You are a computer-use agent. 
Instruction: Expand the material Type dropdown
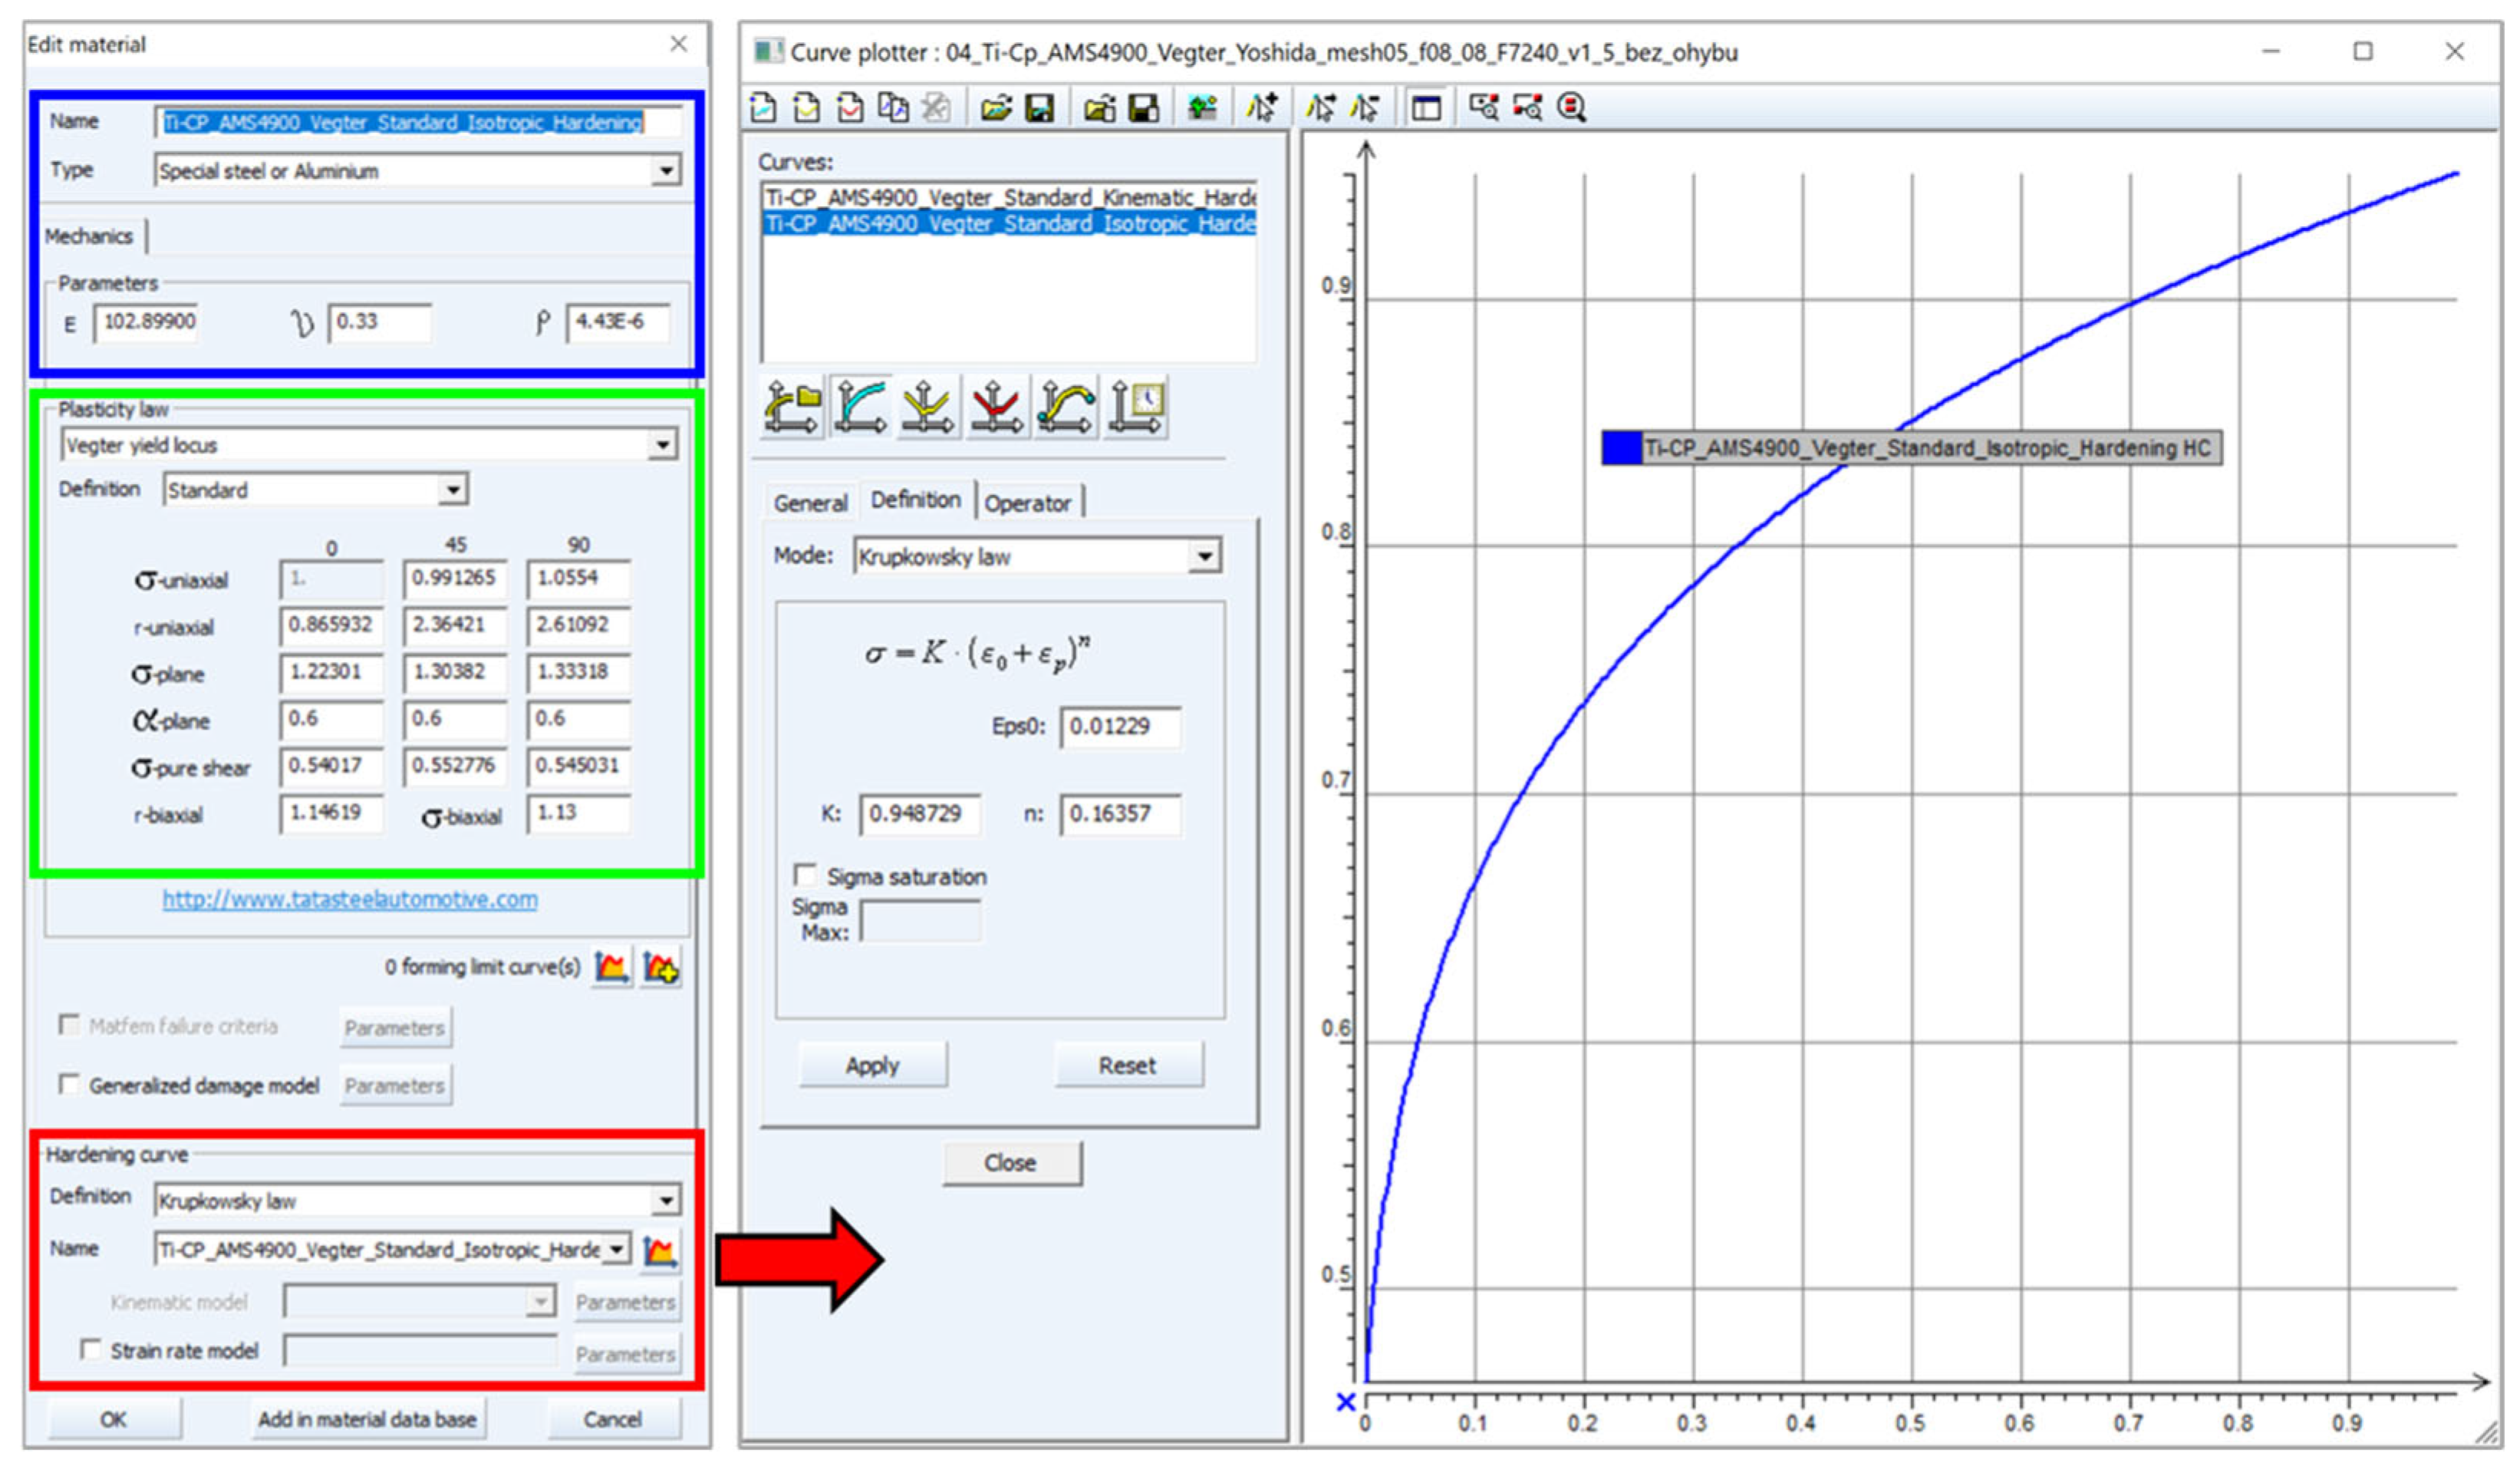click(x=666, y=171)
